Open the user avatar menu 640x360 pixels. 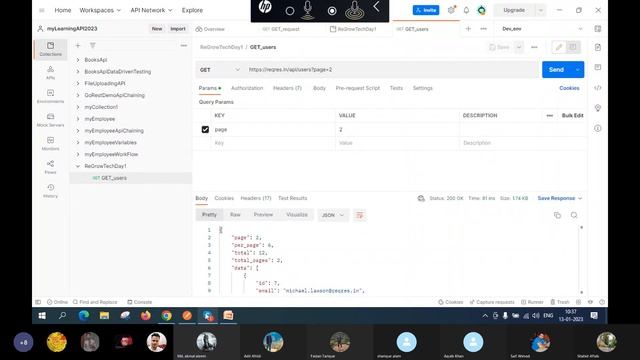point(481,10)
